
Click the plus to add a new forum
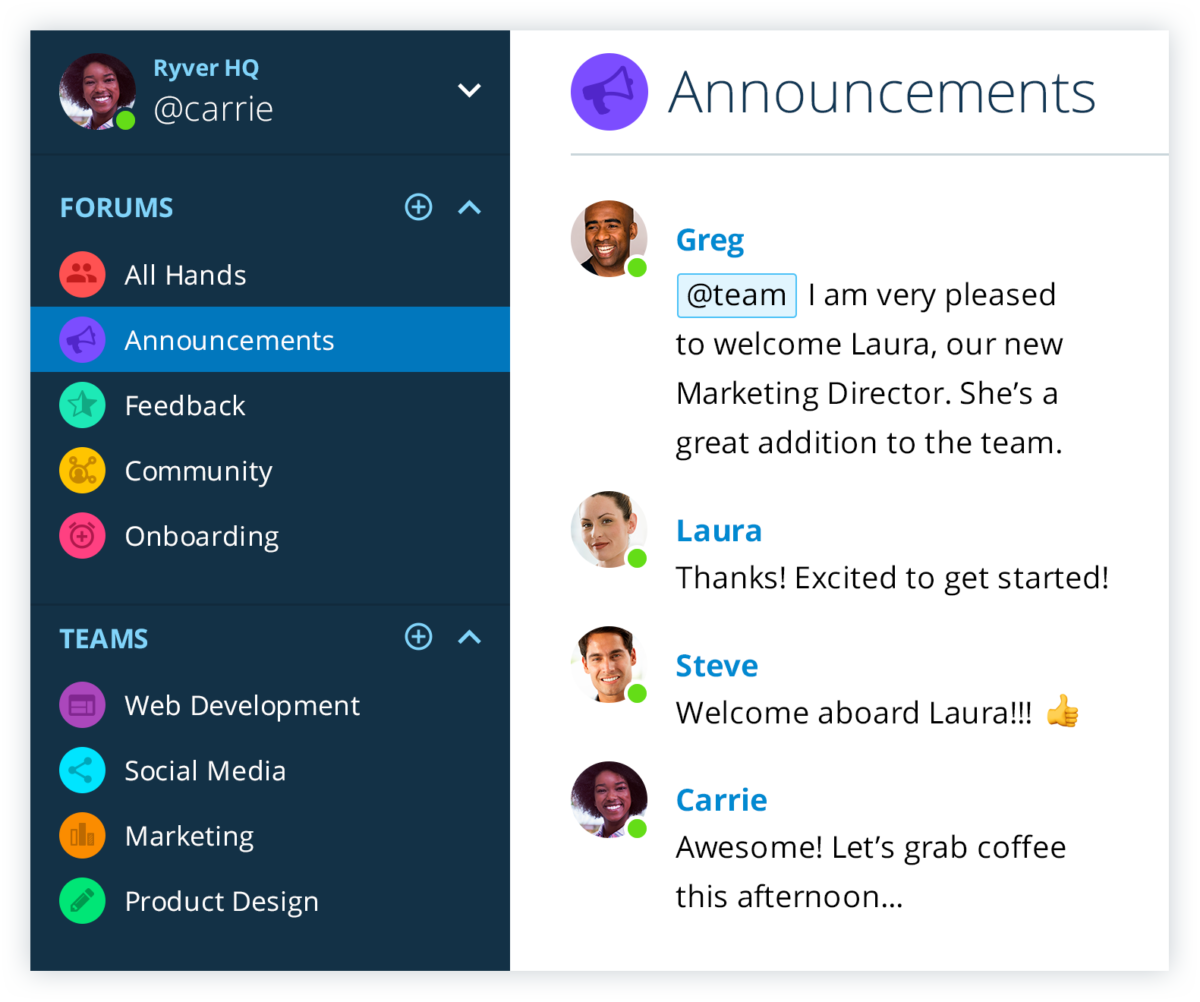pyautogui.click(x=418, y=207)
